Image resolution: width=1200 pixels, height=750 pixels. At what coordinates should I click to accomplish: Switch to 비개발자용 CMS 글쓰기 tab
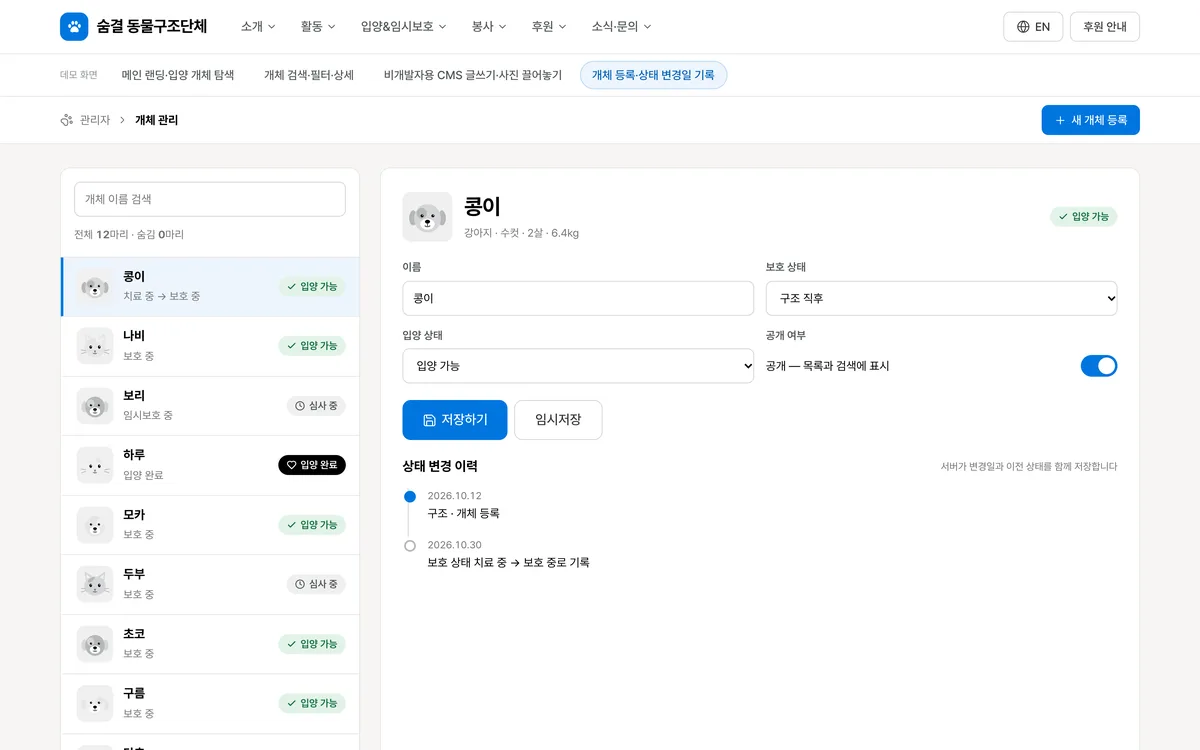point(473,75)
